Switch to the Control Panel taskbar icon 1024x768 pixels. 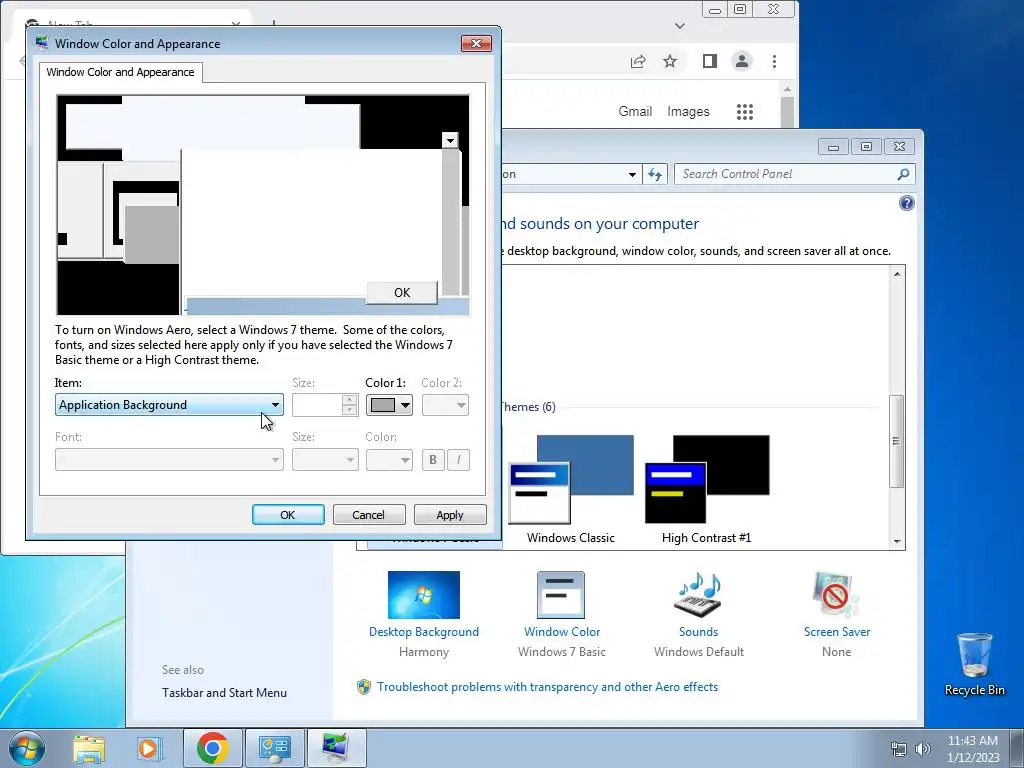tap(274, 748)
